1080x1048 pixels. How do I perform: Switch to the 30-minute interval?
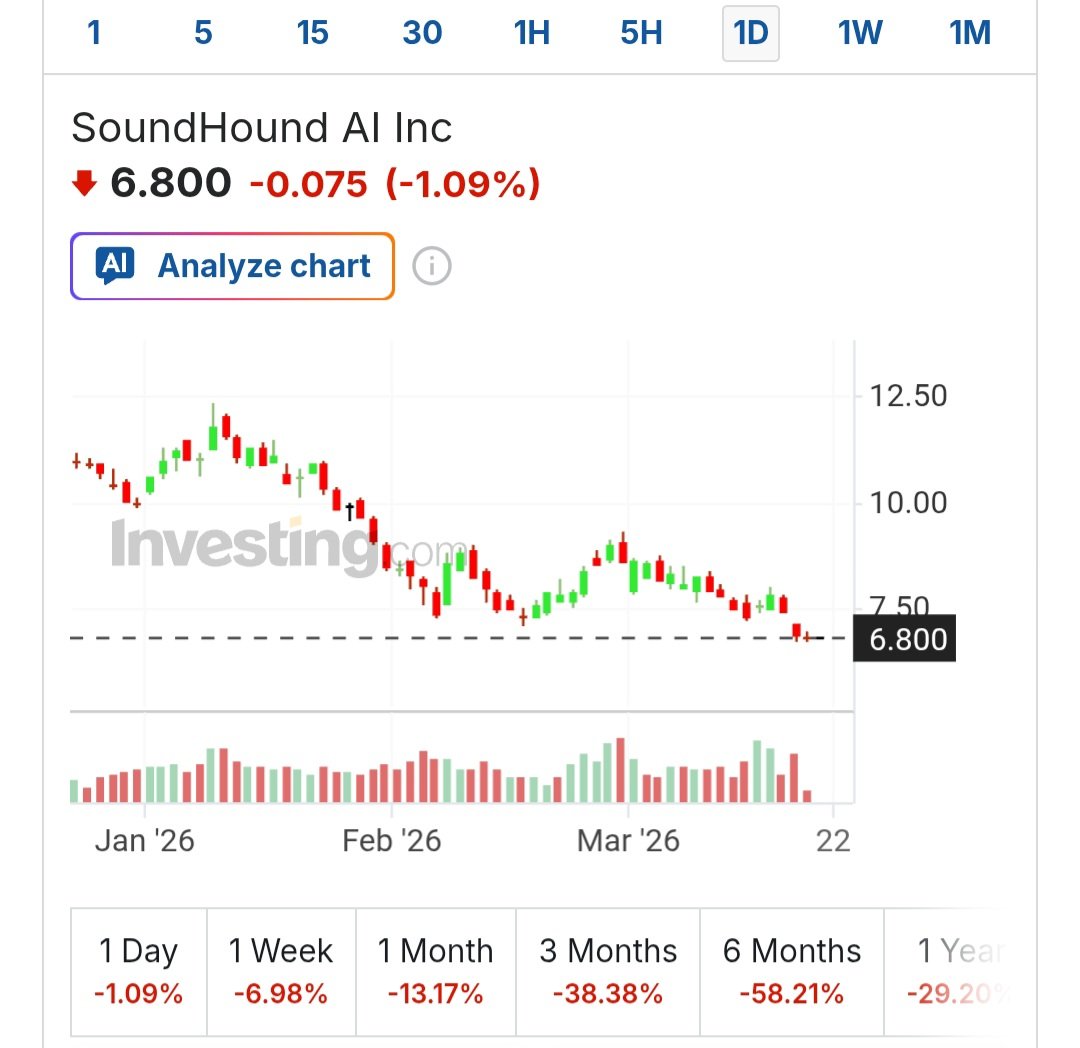click(x=422, y=33)
